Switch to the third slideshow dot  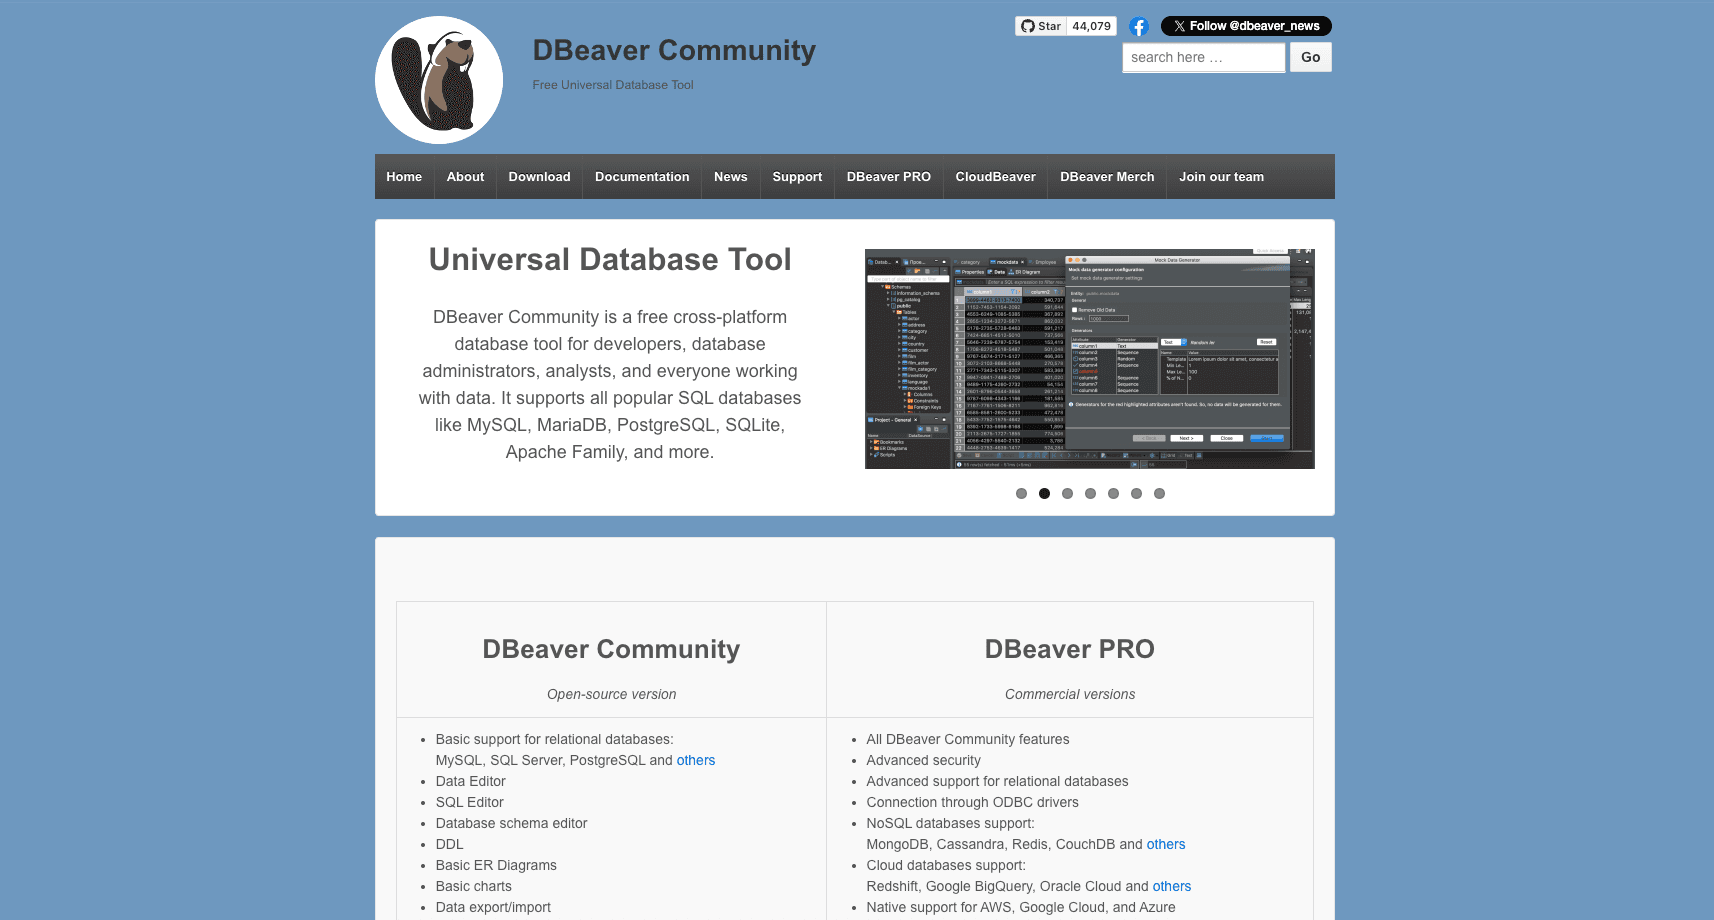(1067, 493)
